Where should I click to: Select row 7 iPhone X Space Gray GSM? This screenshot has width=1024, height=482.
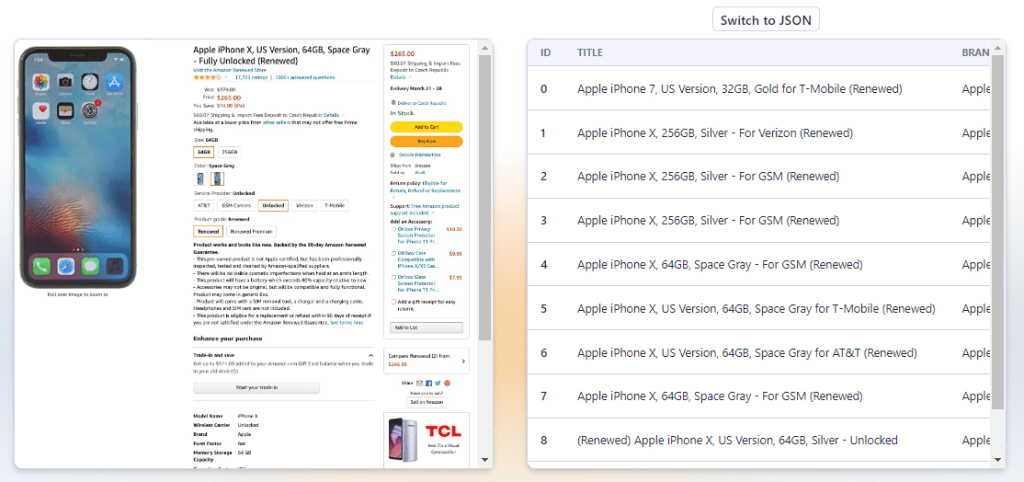[x=758, y=396]
